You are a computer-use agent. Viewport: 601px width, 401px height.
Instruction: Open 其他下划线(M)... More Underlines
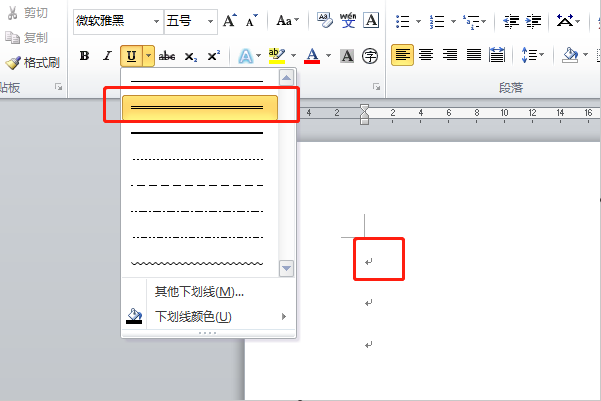point(199,292)
